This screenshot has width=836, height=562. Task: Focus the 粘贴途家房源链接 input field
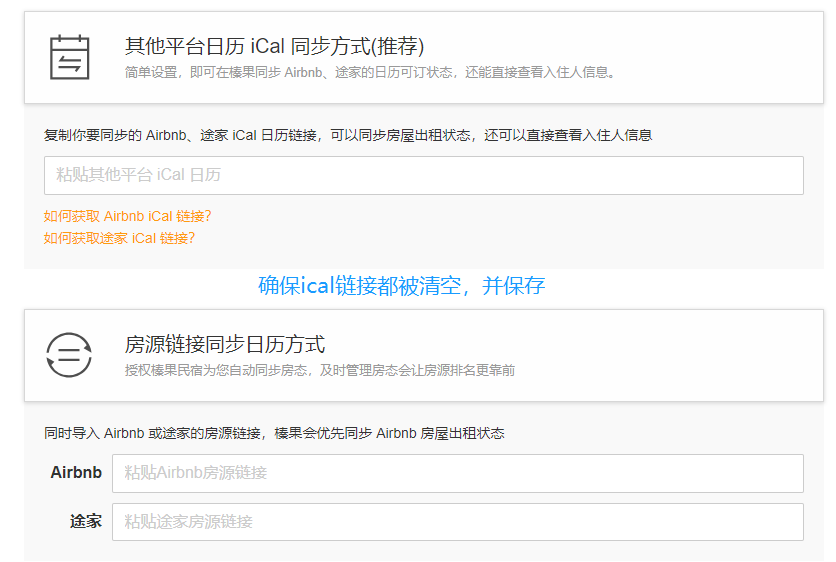[x=457, y=522]
